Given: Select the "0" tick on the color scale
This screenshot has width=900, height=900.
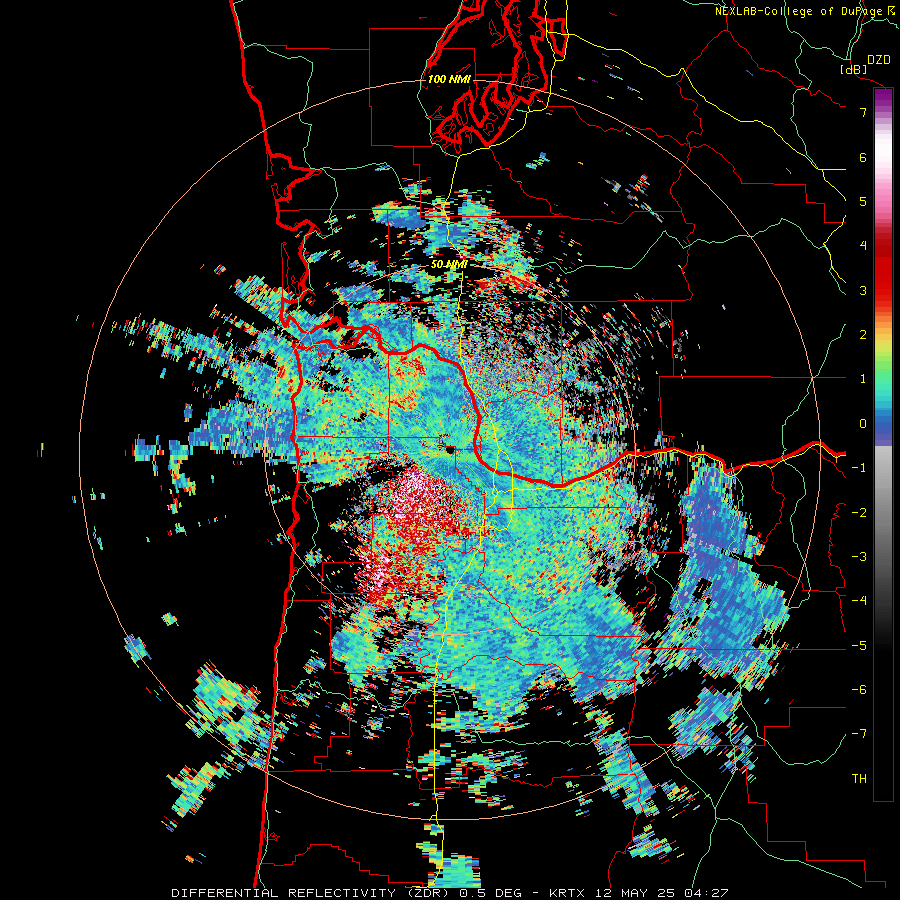Looking at the screenshot, I should pos(863,424).
